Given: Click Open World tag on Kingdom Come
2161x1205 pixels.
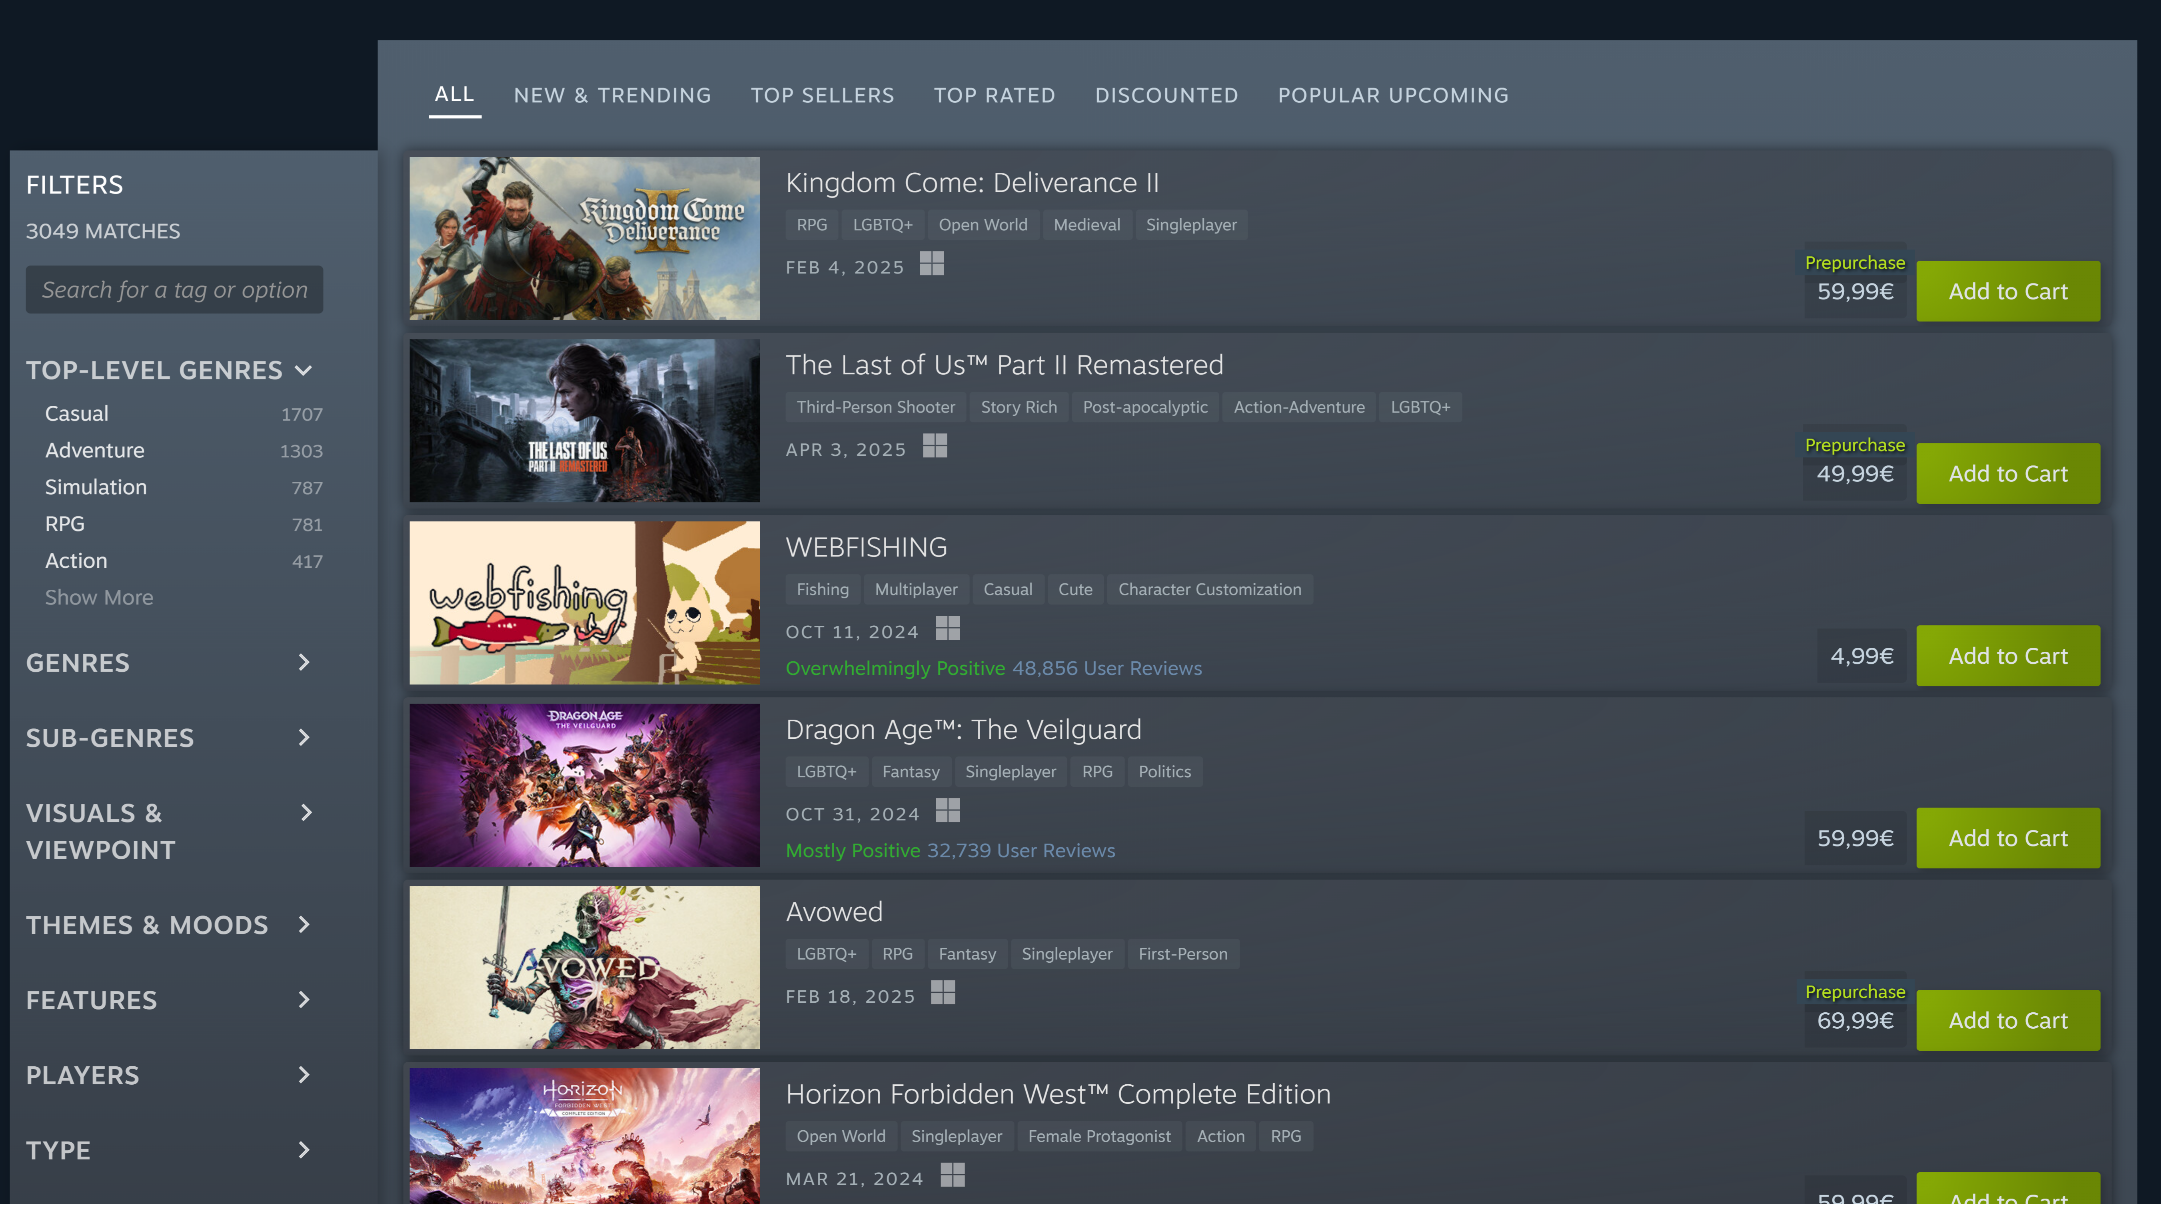Looking at the screenshot, I should click(983, 225).
